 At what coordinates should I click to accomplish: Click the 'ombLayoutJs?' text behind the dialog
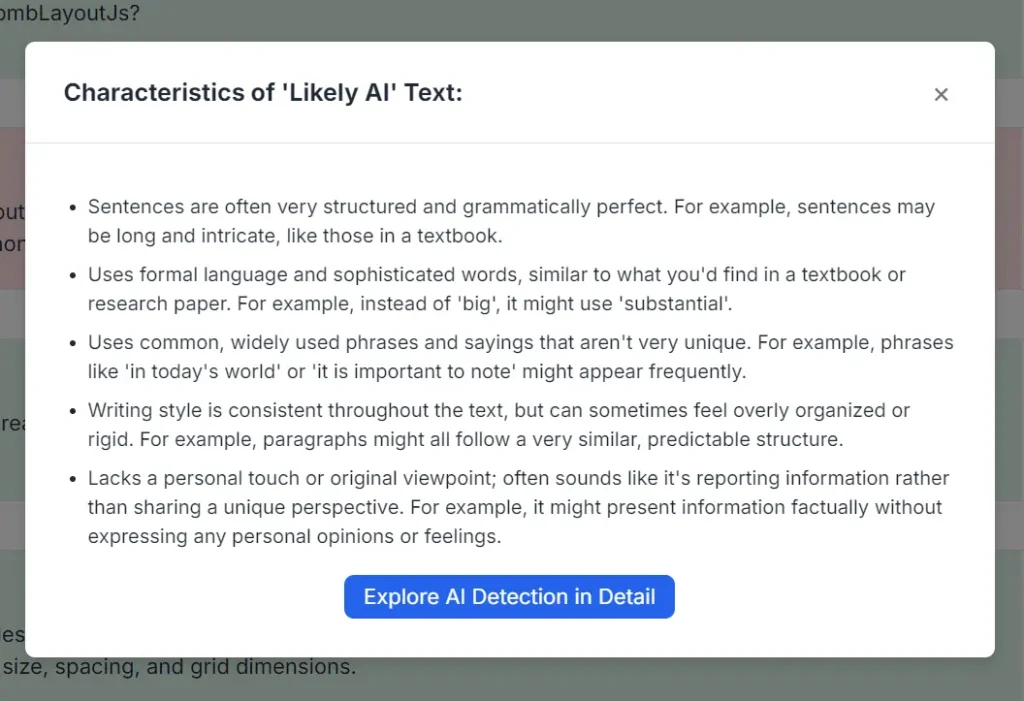click(x=68, y=14)
